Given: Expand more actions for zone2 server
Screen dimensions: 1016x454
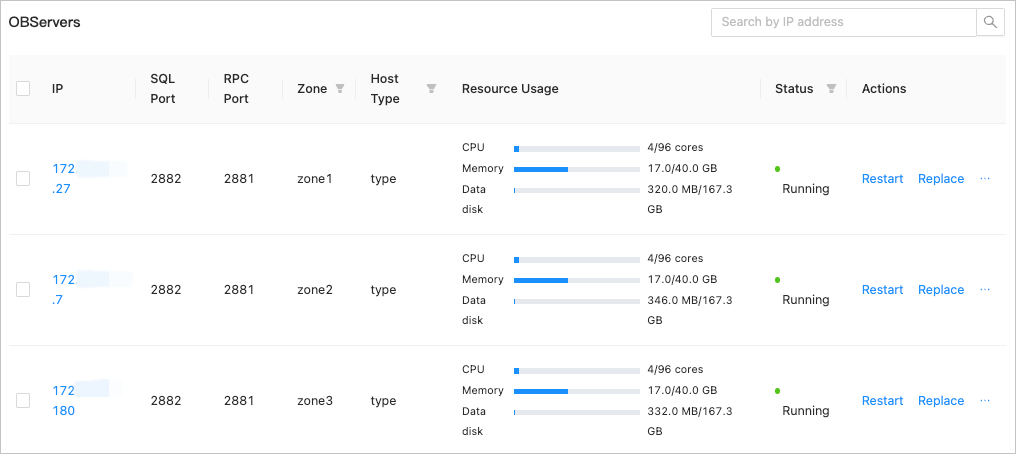Looking at the screenshot, I should 985,290.
